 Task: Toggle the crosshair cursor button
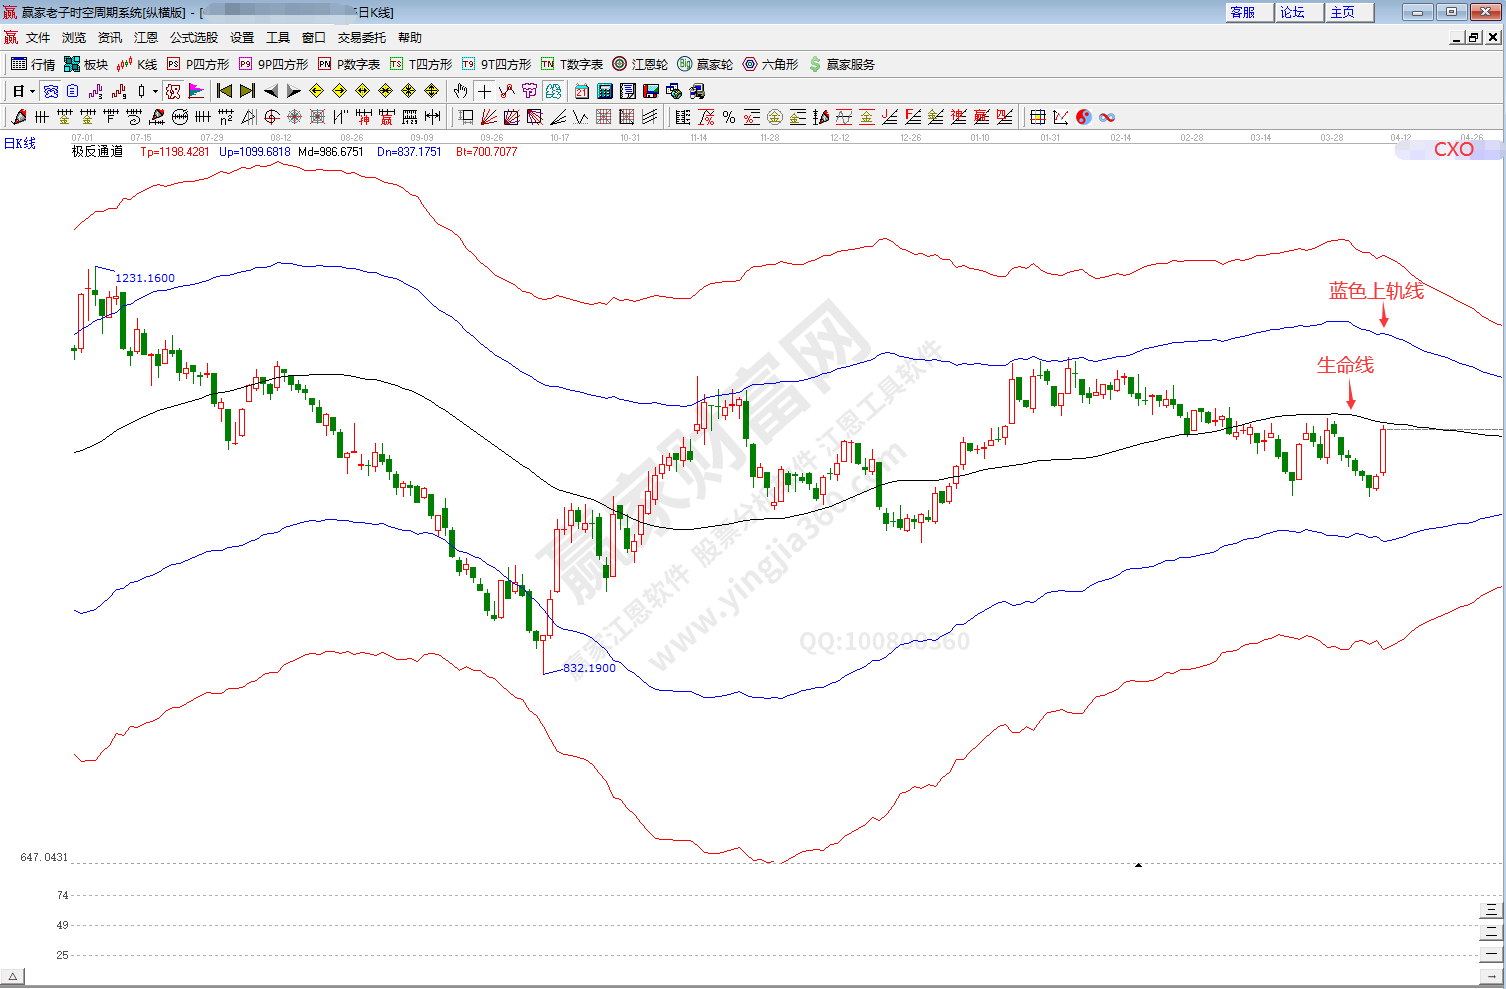pyautogui.click(x=484, y=91)
